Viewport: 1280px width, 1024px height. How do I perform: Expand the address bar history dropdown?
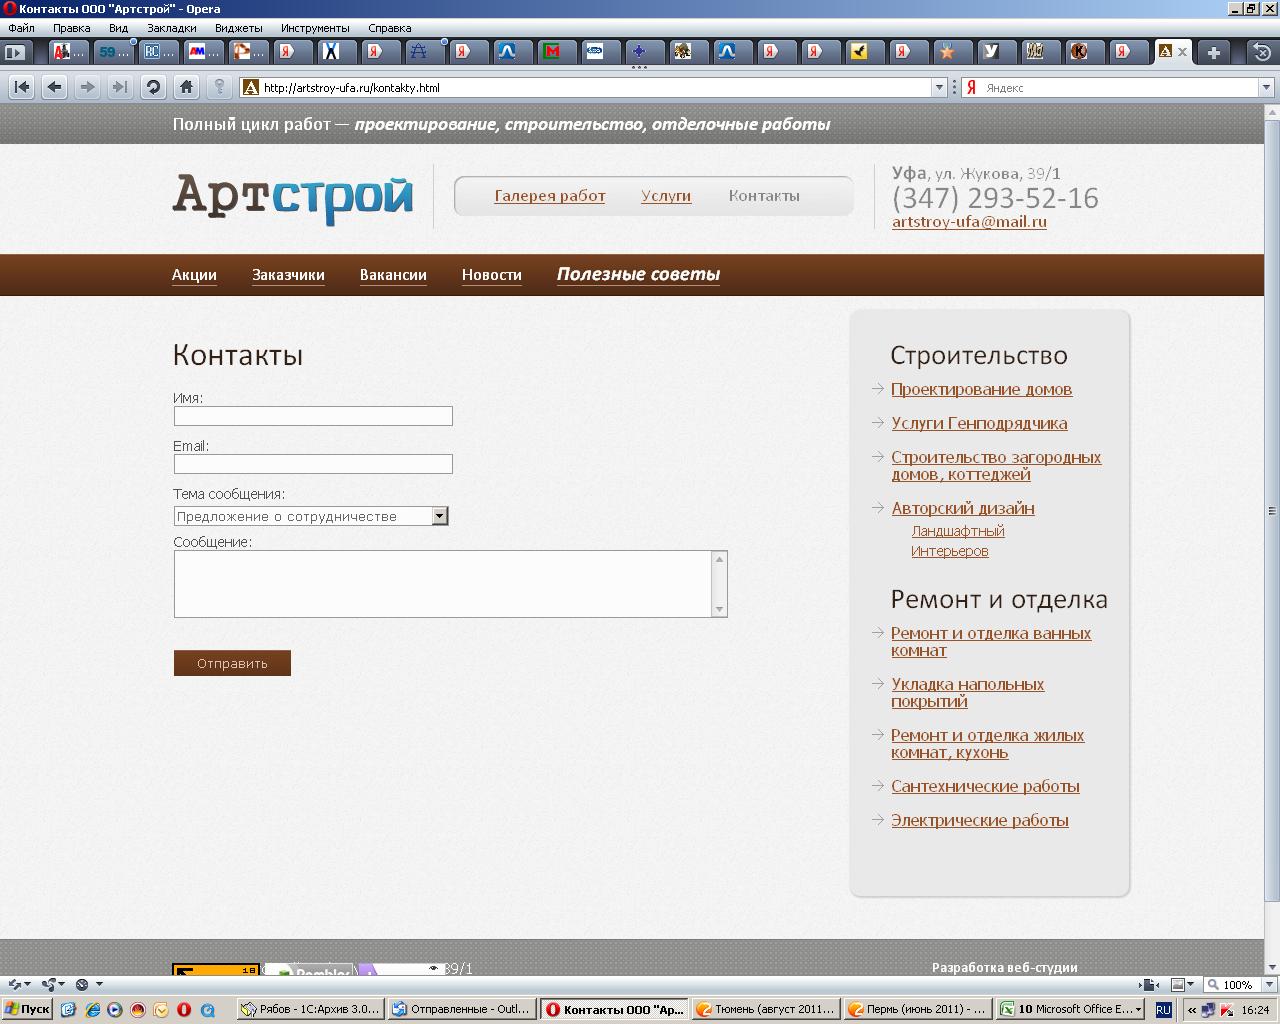pyautogui.click(x=939, y=87)
